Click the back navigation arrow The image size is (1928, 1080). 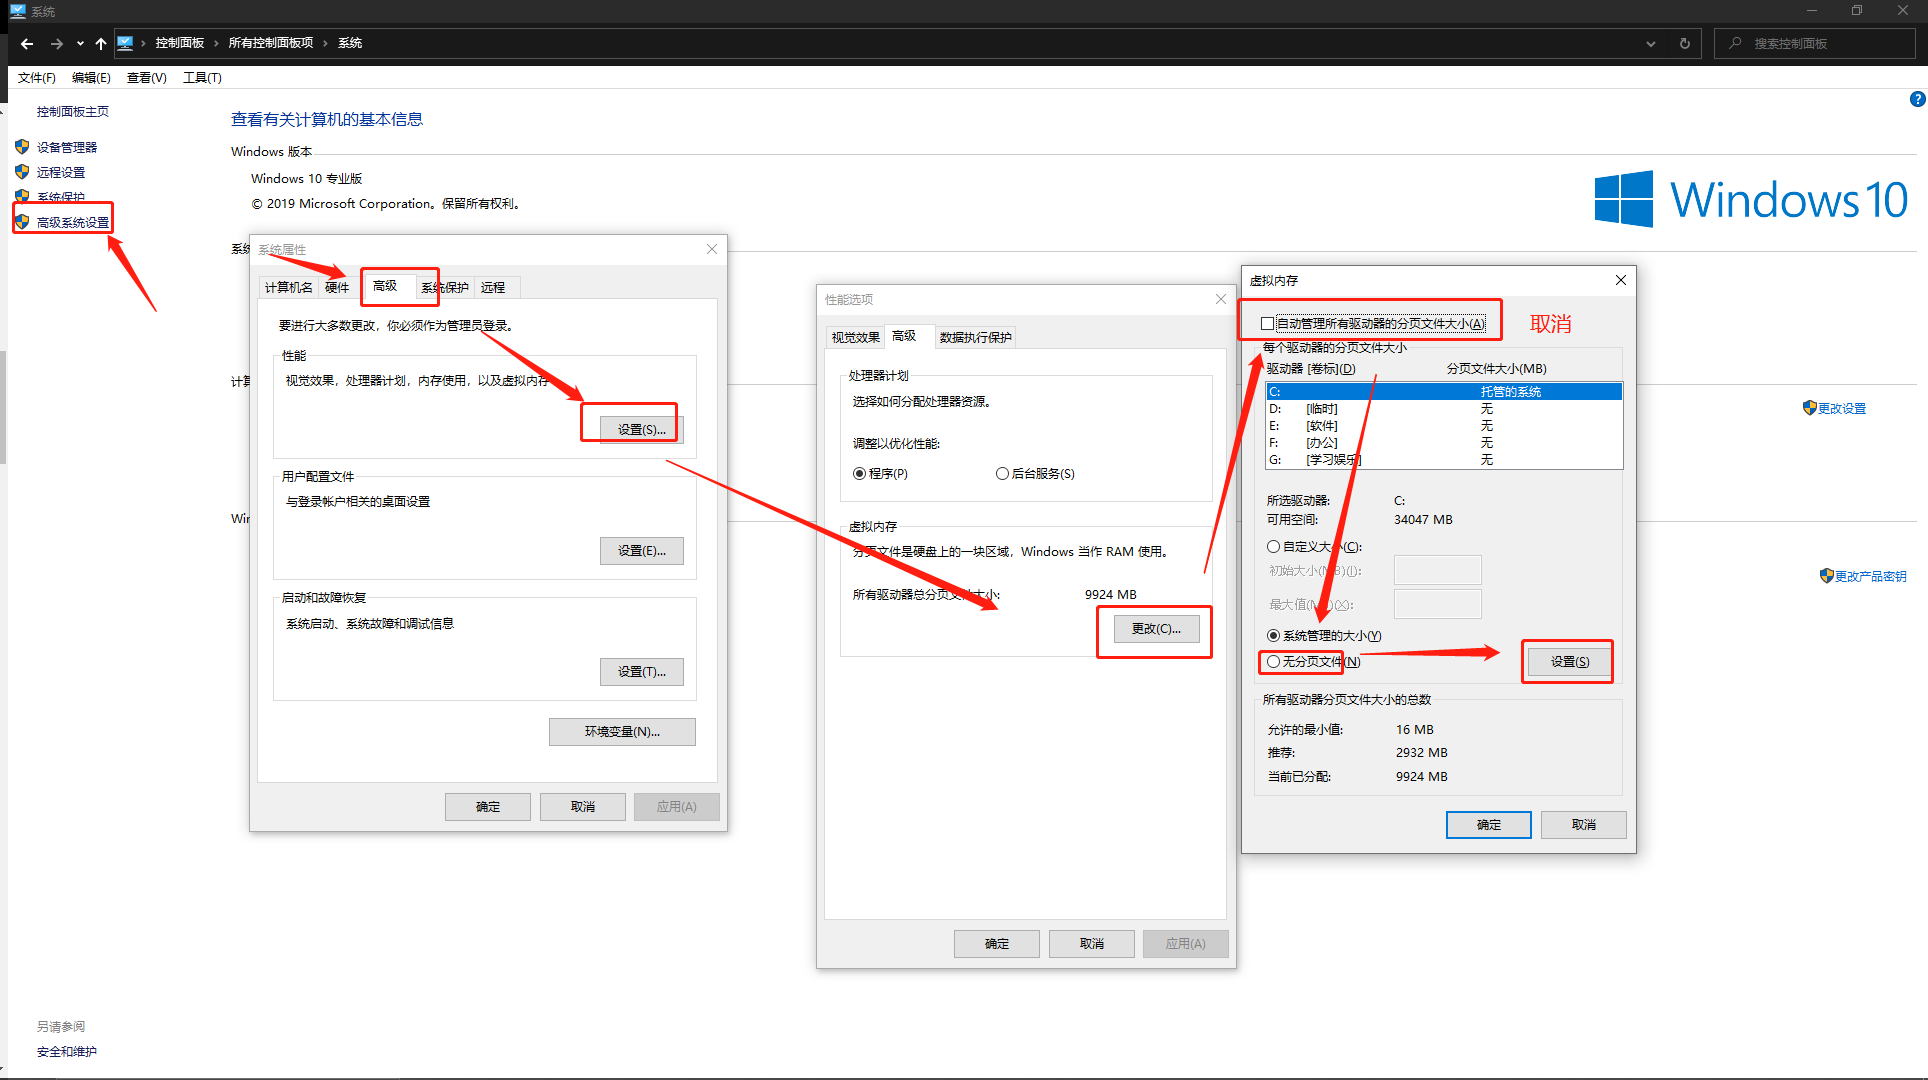(27, 43)
